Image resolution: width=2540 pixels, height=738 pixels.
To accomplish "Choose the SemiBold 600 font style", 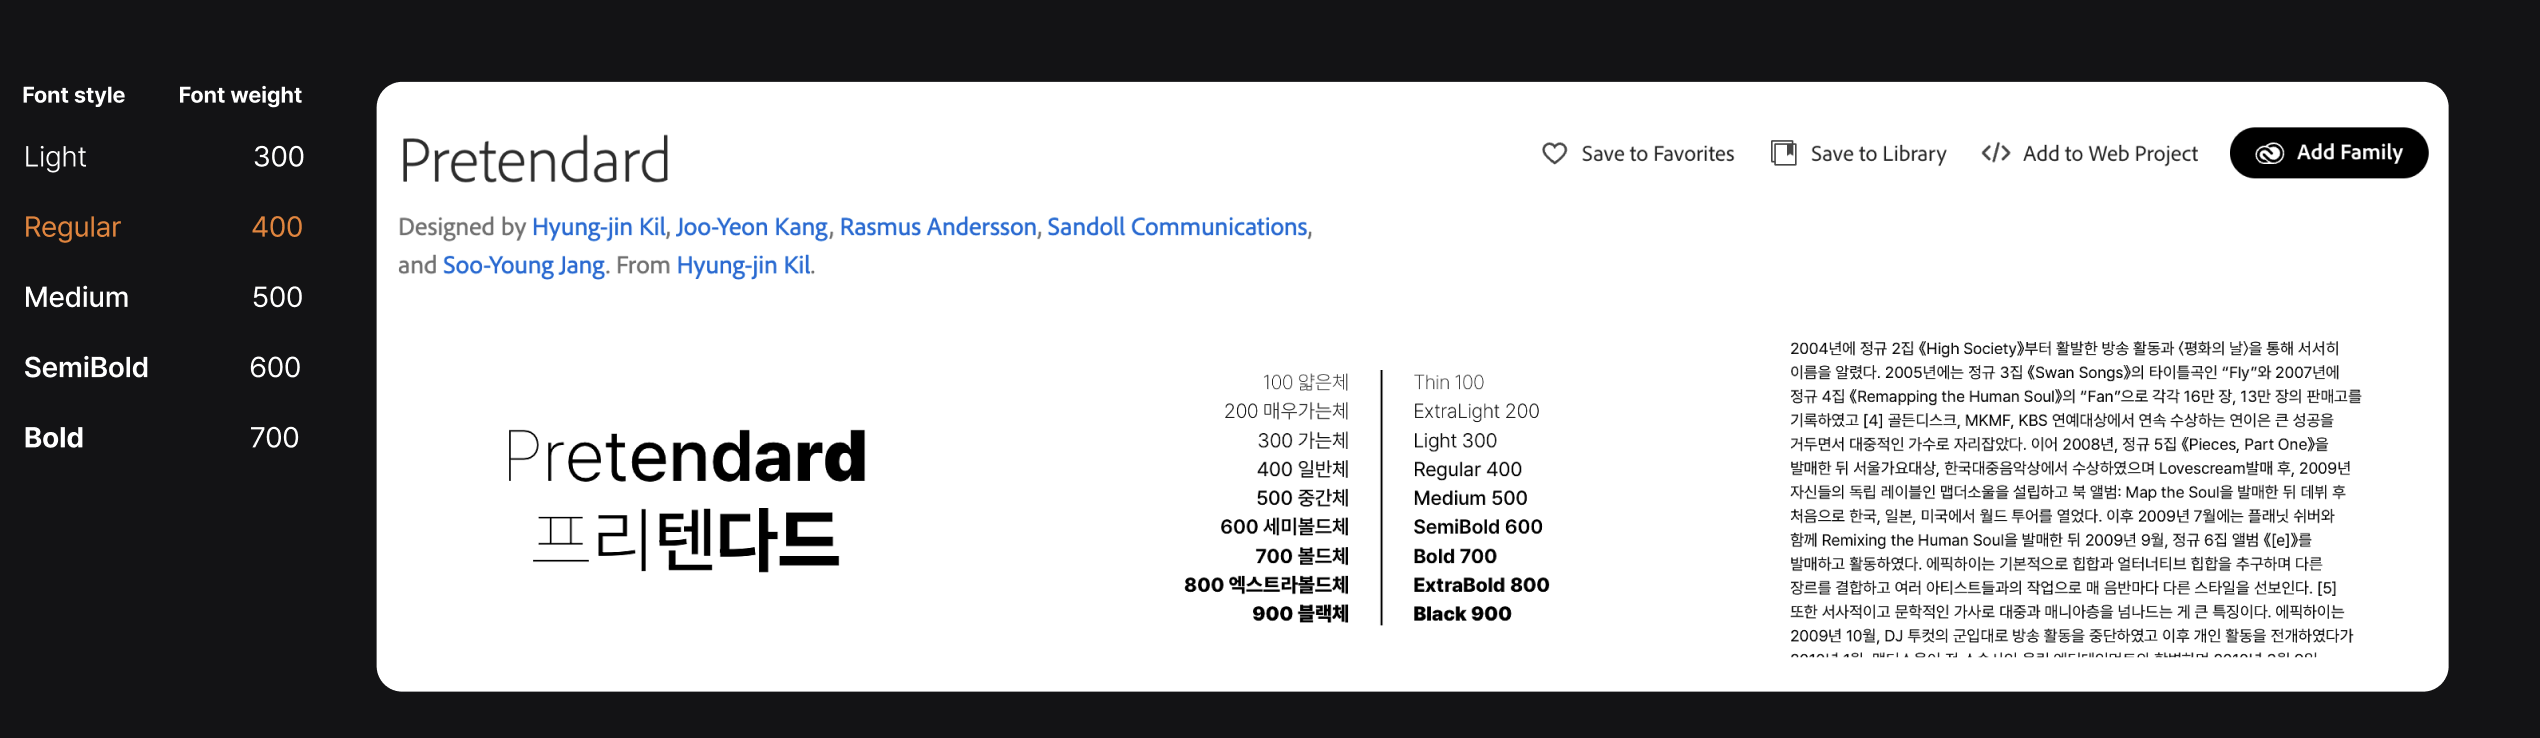I will 86,367.
